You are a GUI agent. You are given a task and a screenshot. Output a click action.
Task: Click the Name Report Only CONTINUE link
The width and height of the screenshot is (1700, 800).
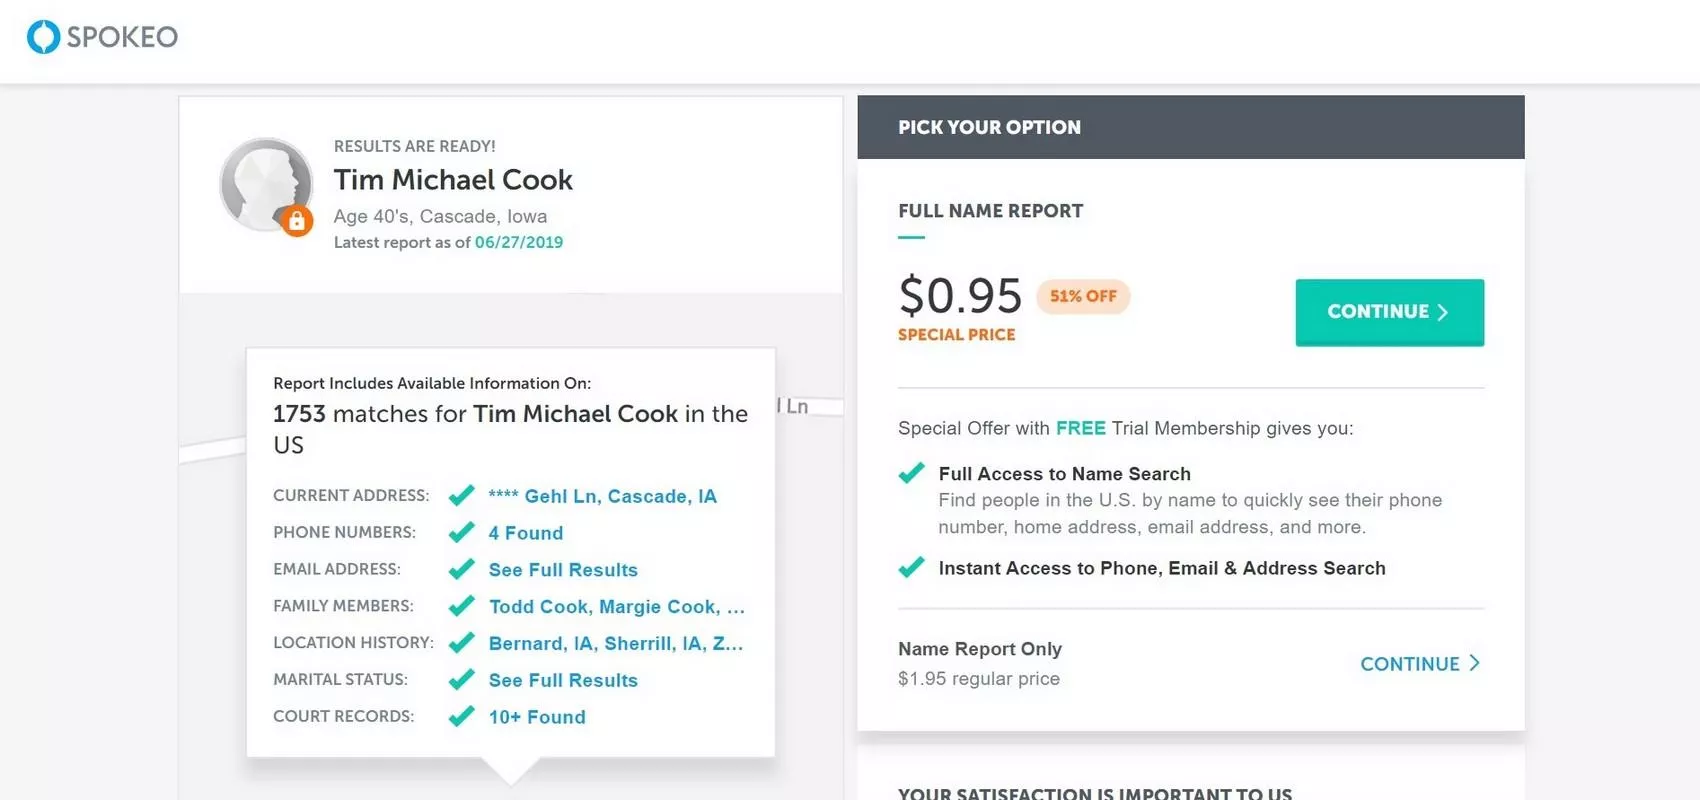1420,664
